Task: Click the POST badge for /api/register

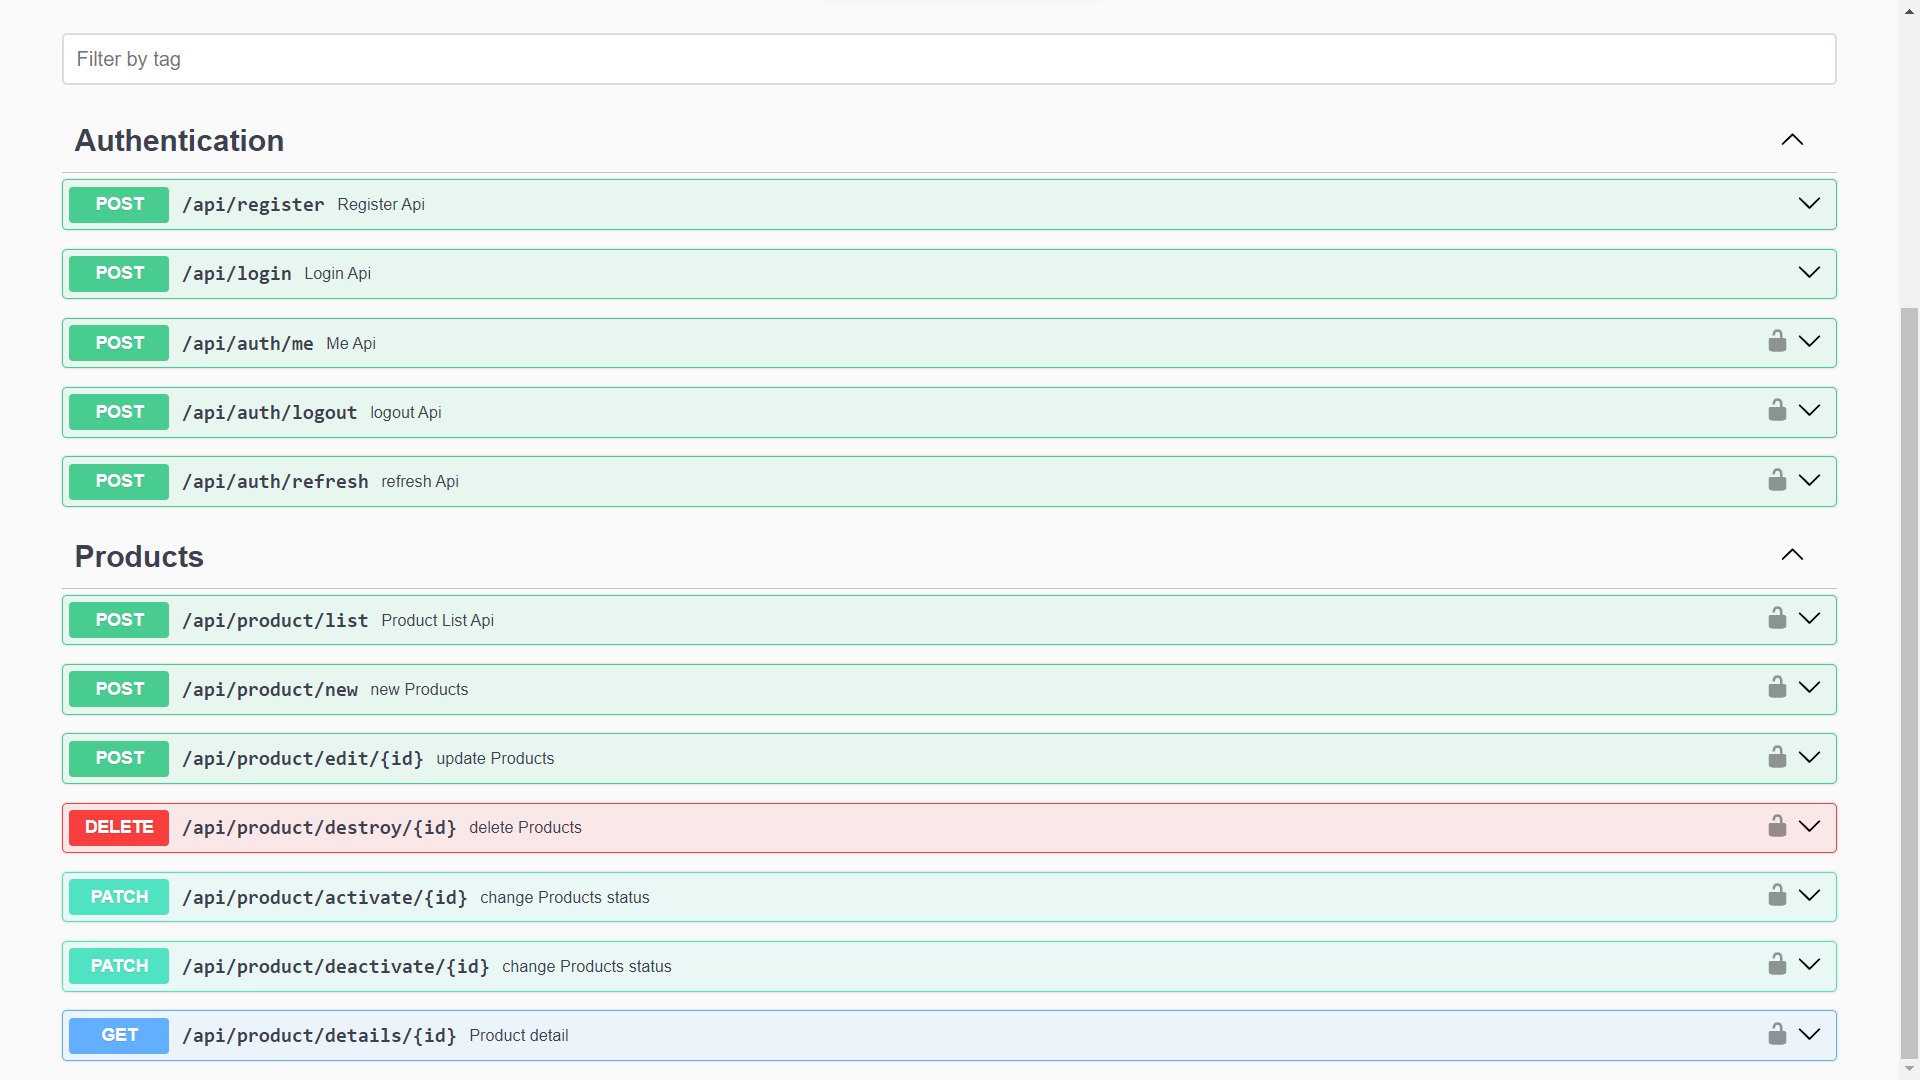Action: tap(119, 204)
